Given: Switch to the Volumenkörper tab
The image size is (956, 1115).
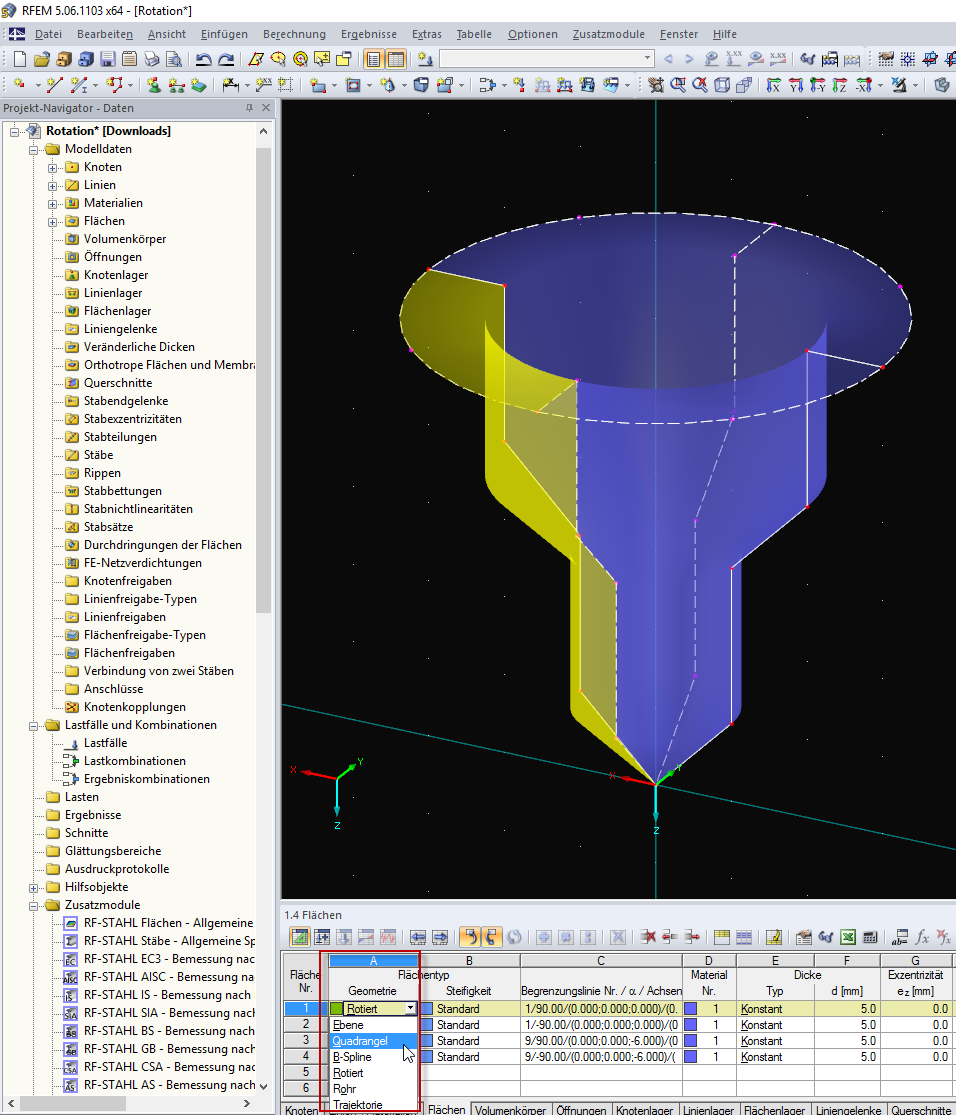Looking at the screenshot, I should click(x=511, y=1109).
